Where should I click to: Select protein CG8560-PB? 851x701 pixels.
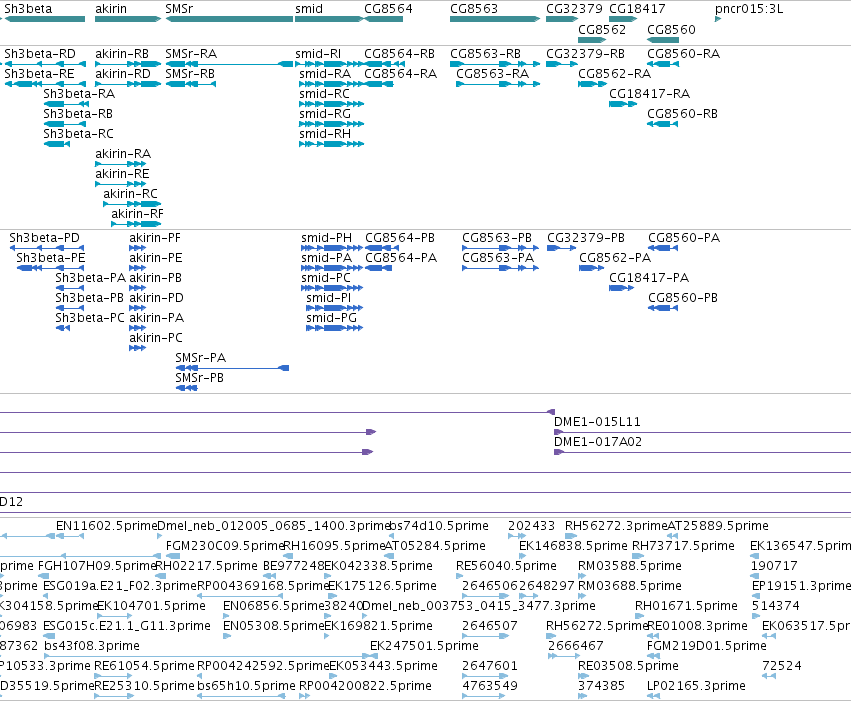pyautogui.click(x=683, y=297)
